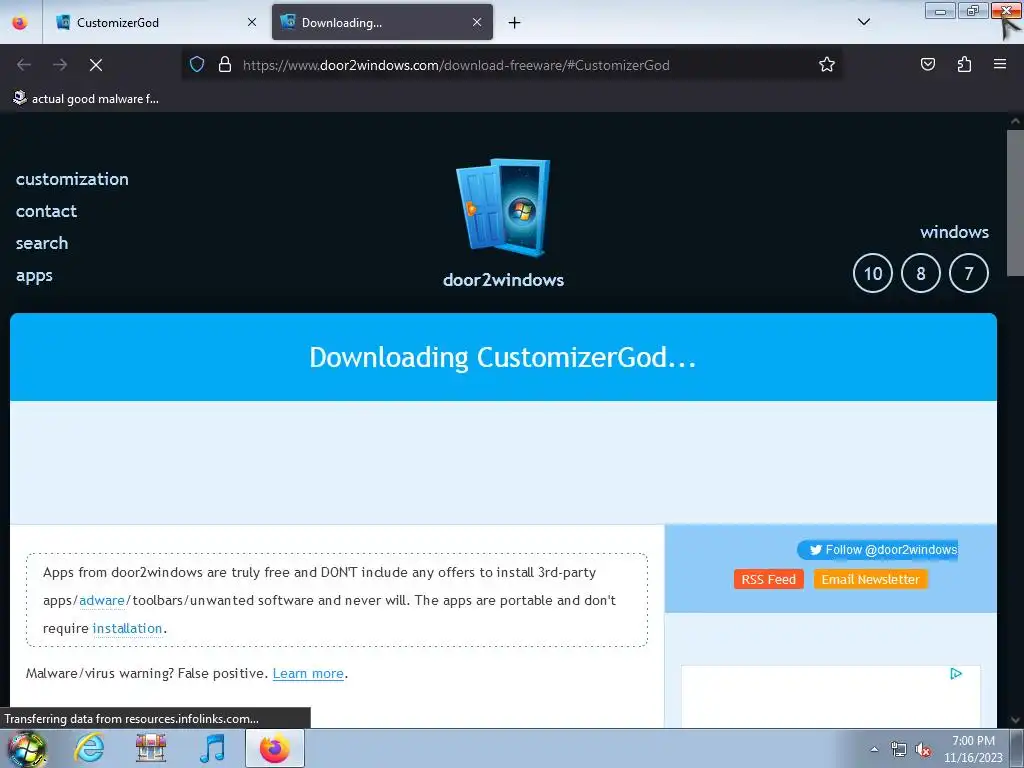Open the Windows Start orb
This screenshot has height=768, width=1024.
(27, 748)
